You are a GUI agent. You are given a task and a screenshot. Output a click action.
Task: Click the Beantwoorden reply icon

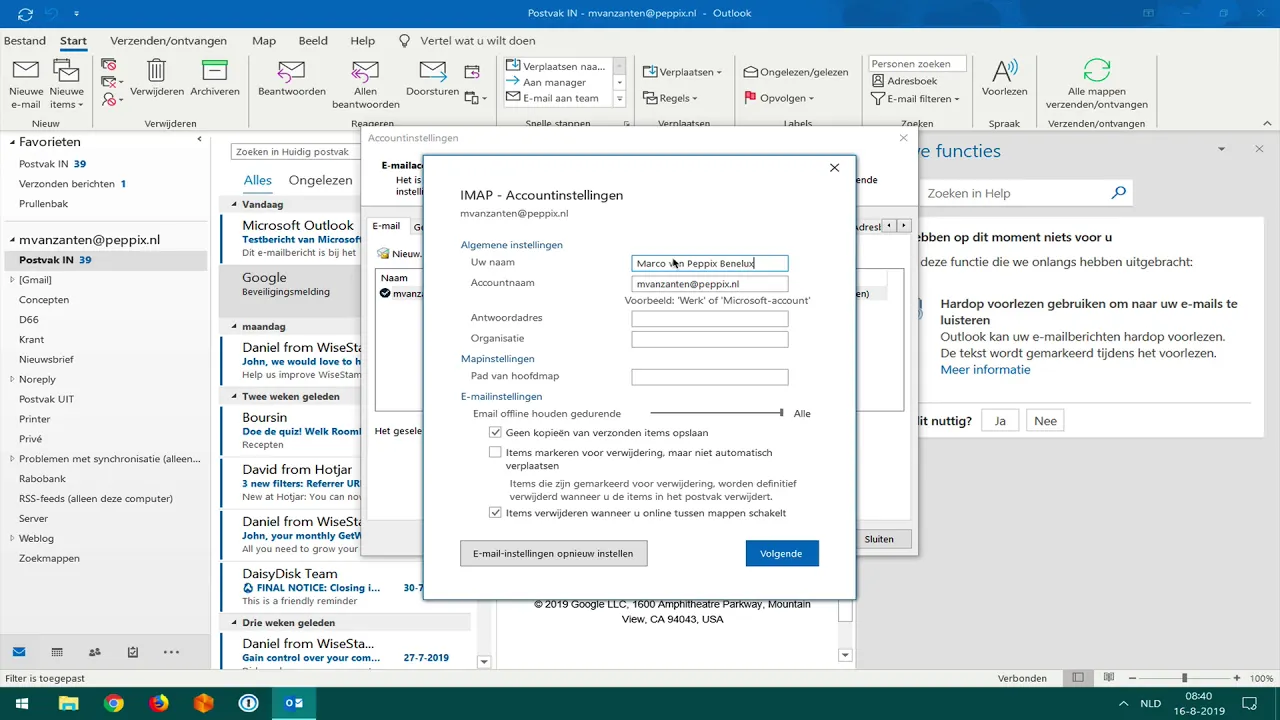coord(291,71)
